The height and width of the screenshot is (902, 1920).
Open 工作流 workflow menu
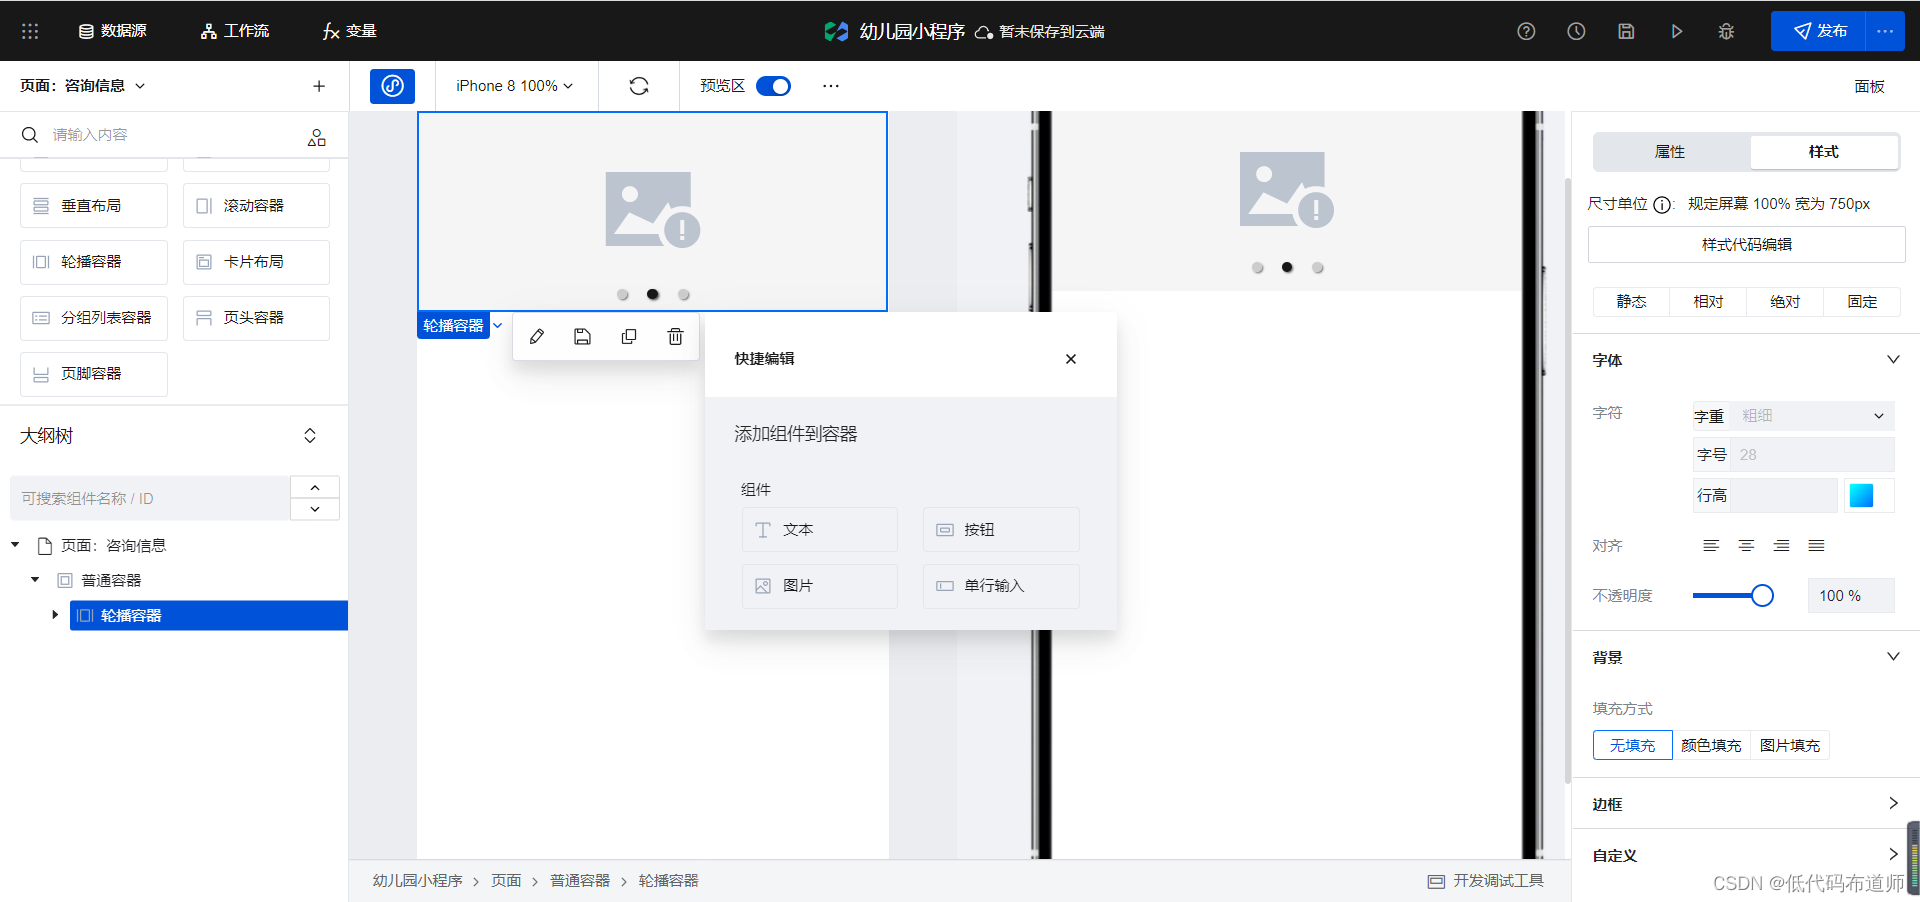click(235, 31)
